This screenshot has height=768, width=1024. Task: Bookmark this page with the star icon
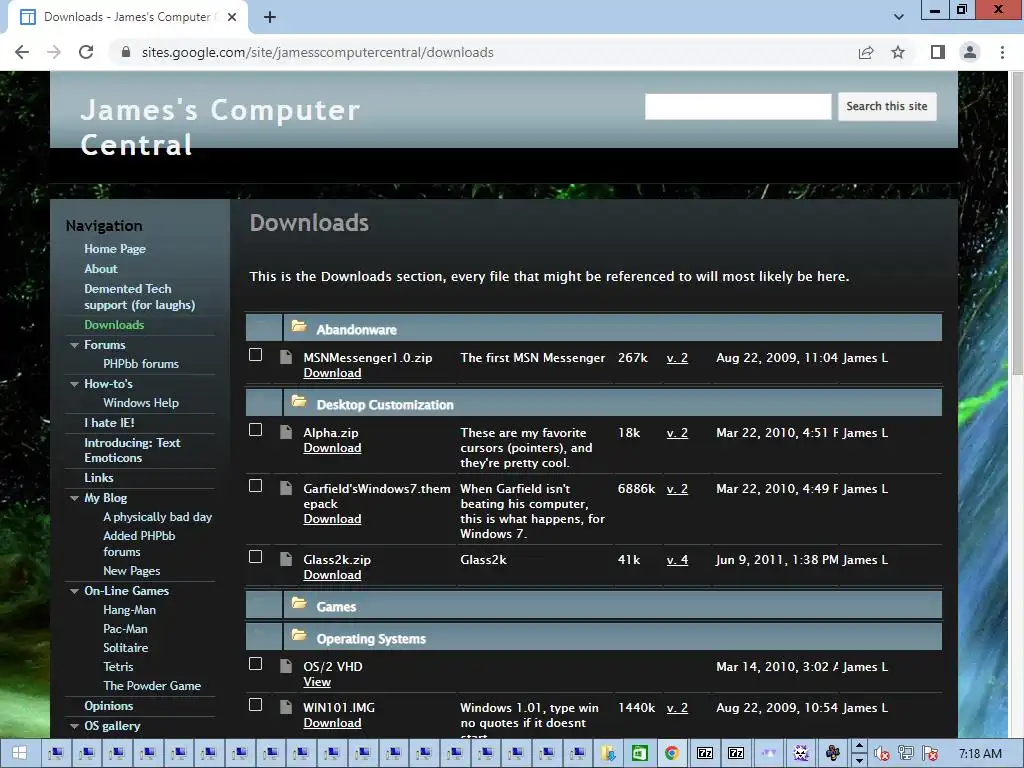point(898,52)
